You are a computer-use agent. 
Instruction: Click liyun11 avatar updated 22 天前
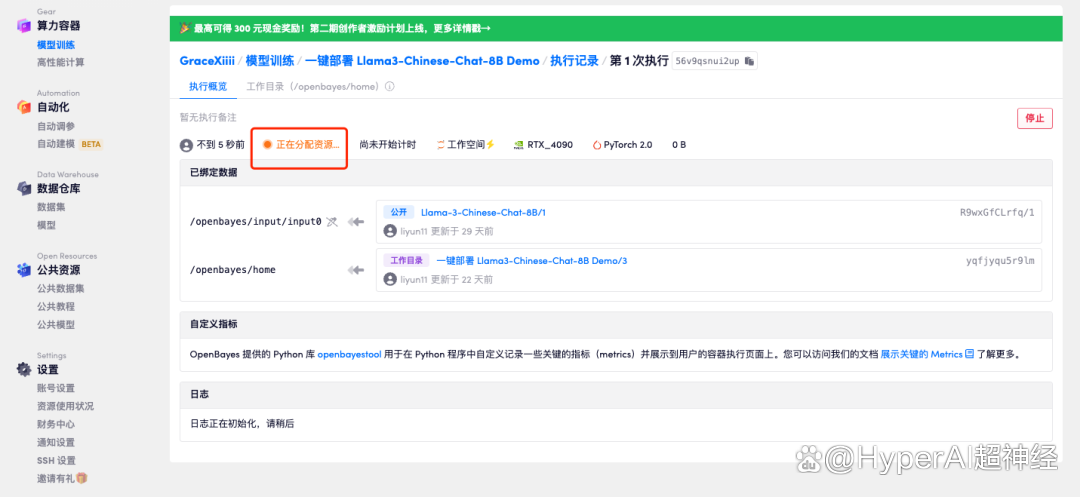(391, 279)
